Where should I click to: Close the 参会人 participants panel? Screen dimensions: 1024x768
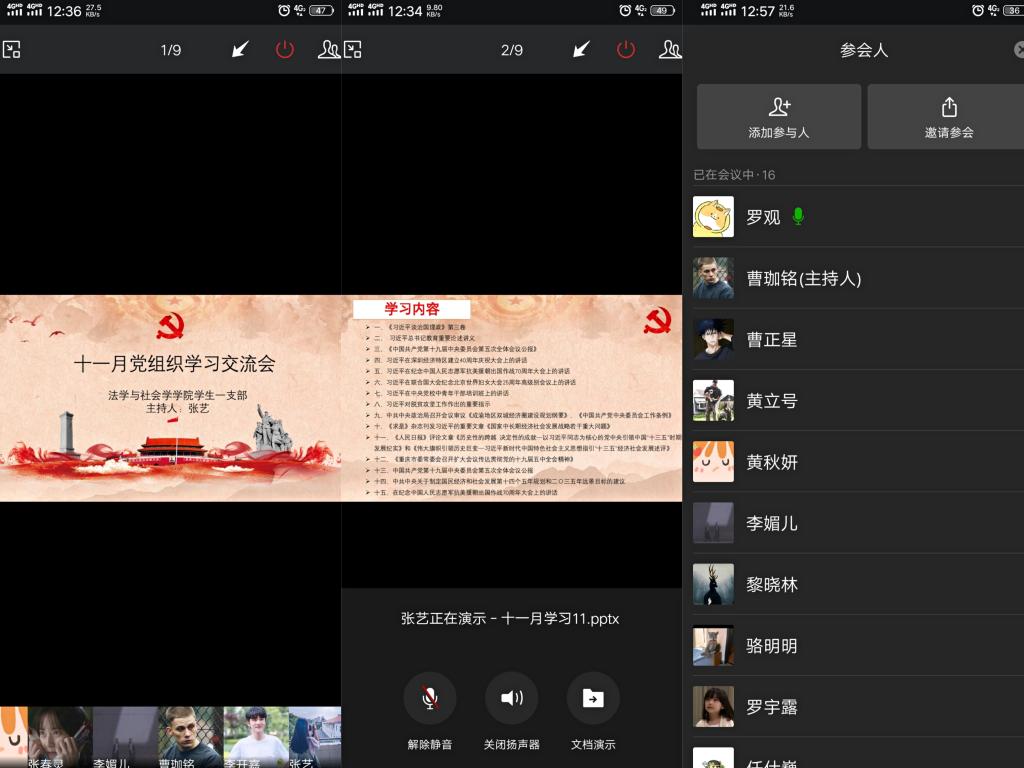pyautogui.click(x=1018, y=49)
